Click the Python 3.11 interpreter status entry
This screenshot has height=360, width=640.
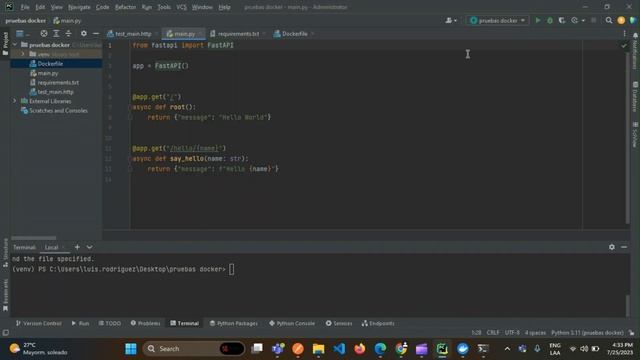pyautogui.click(x=587, y=333)
